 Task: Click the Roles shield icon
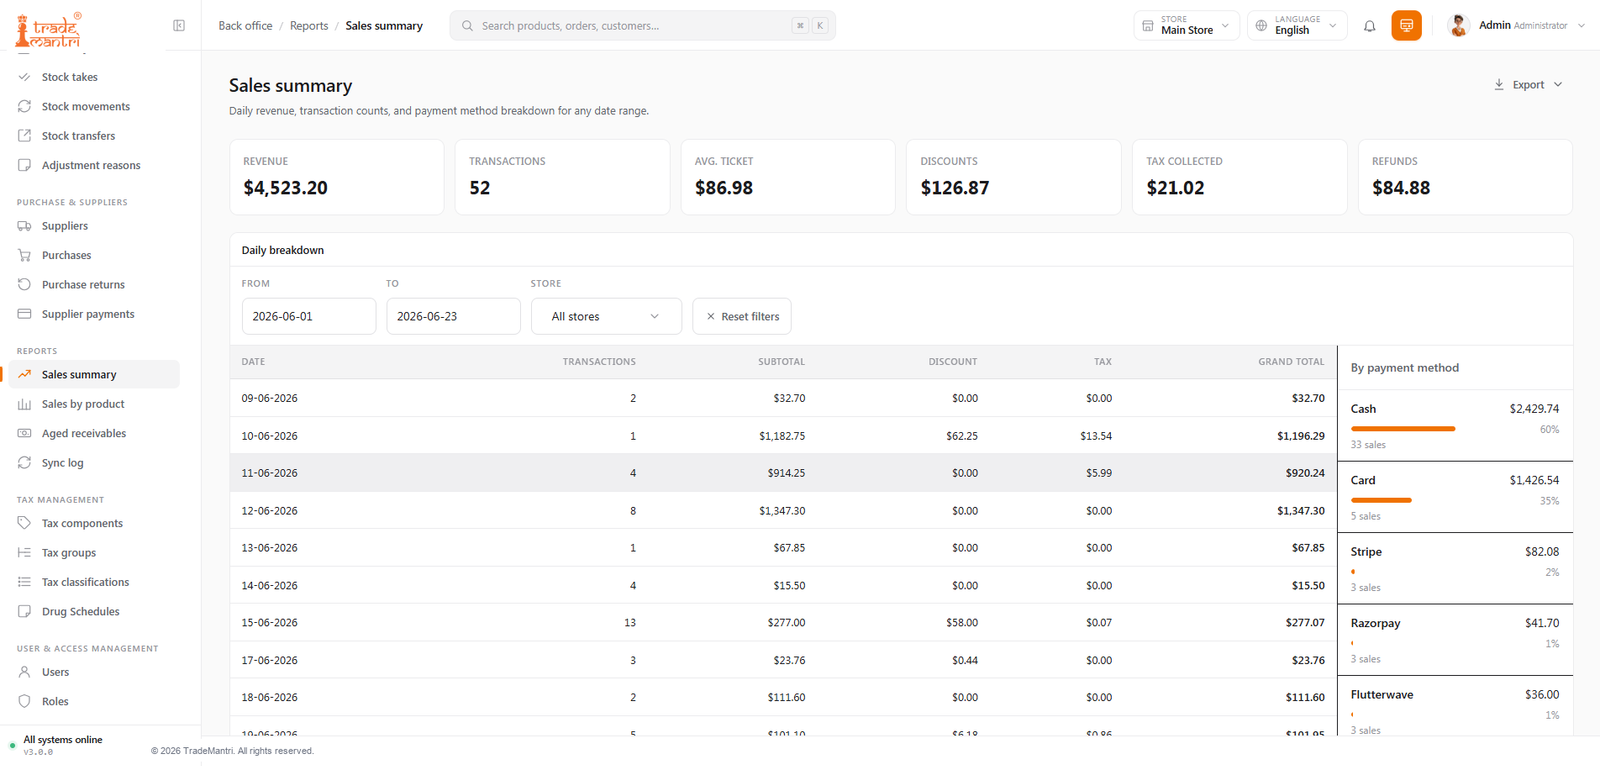[x=24, y=701]
